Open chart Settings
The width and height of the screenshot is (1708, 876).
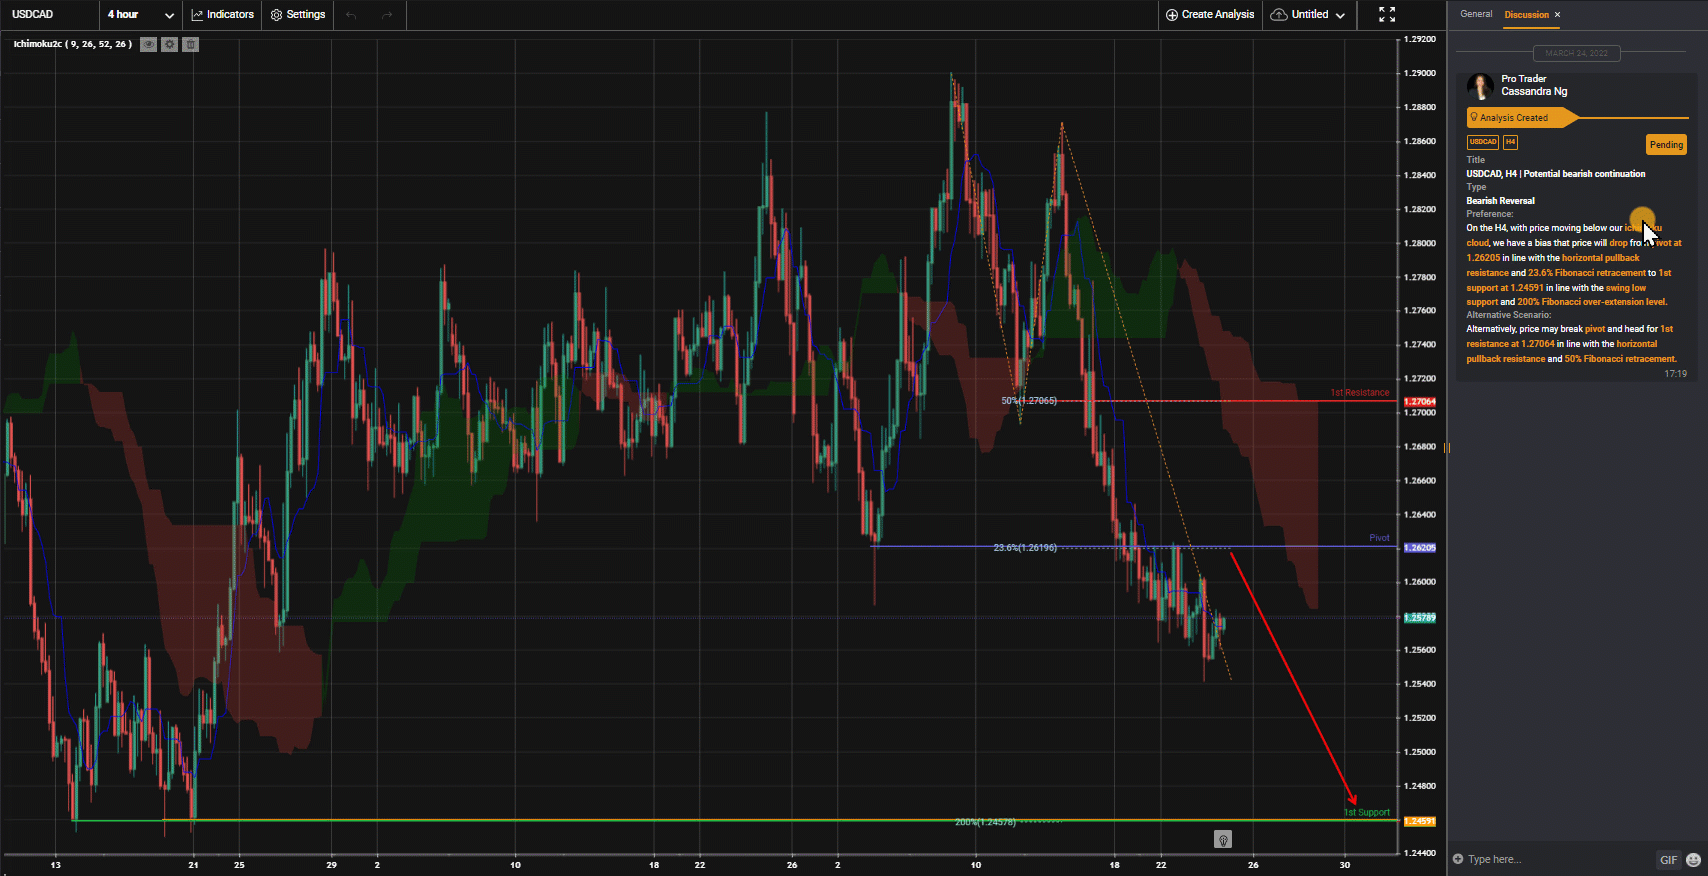pyautogui.click(x=298, y=14)
